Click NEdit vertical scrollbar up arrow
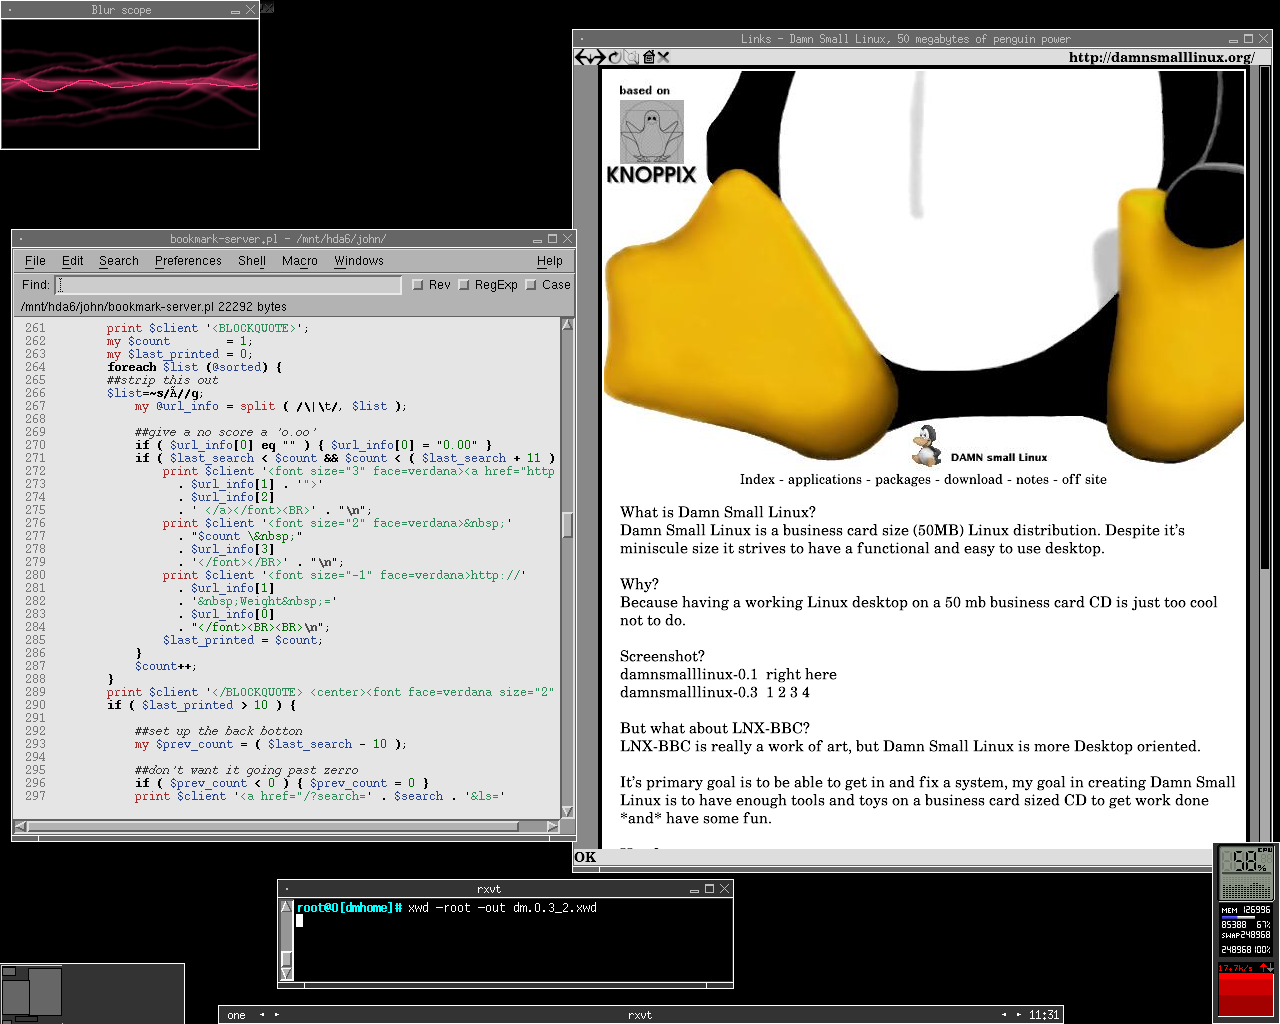This screenshot has height=1024, width=1280. 568,325
